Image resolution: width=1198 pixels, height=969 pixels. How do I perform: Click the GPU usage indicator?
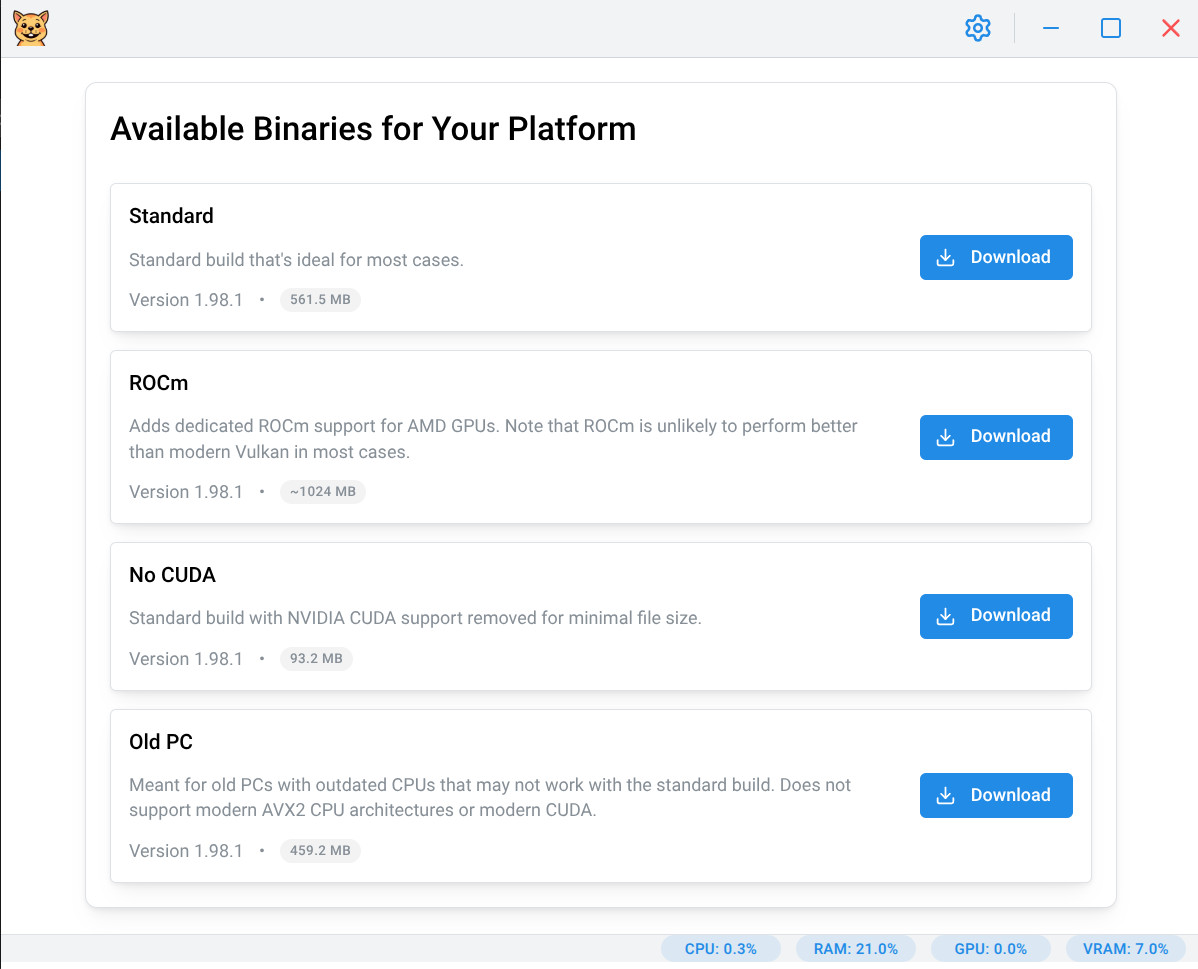pos(990,949)
